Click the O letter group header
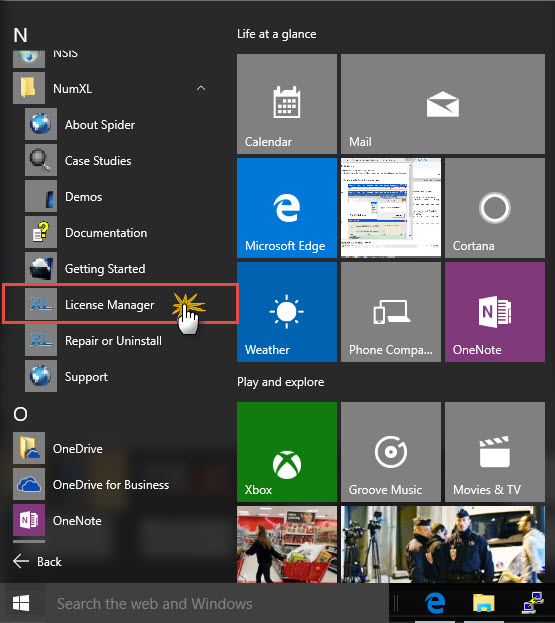 coord(21,414)
